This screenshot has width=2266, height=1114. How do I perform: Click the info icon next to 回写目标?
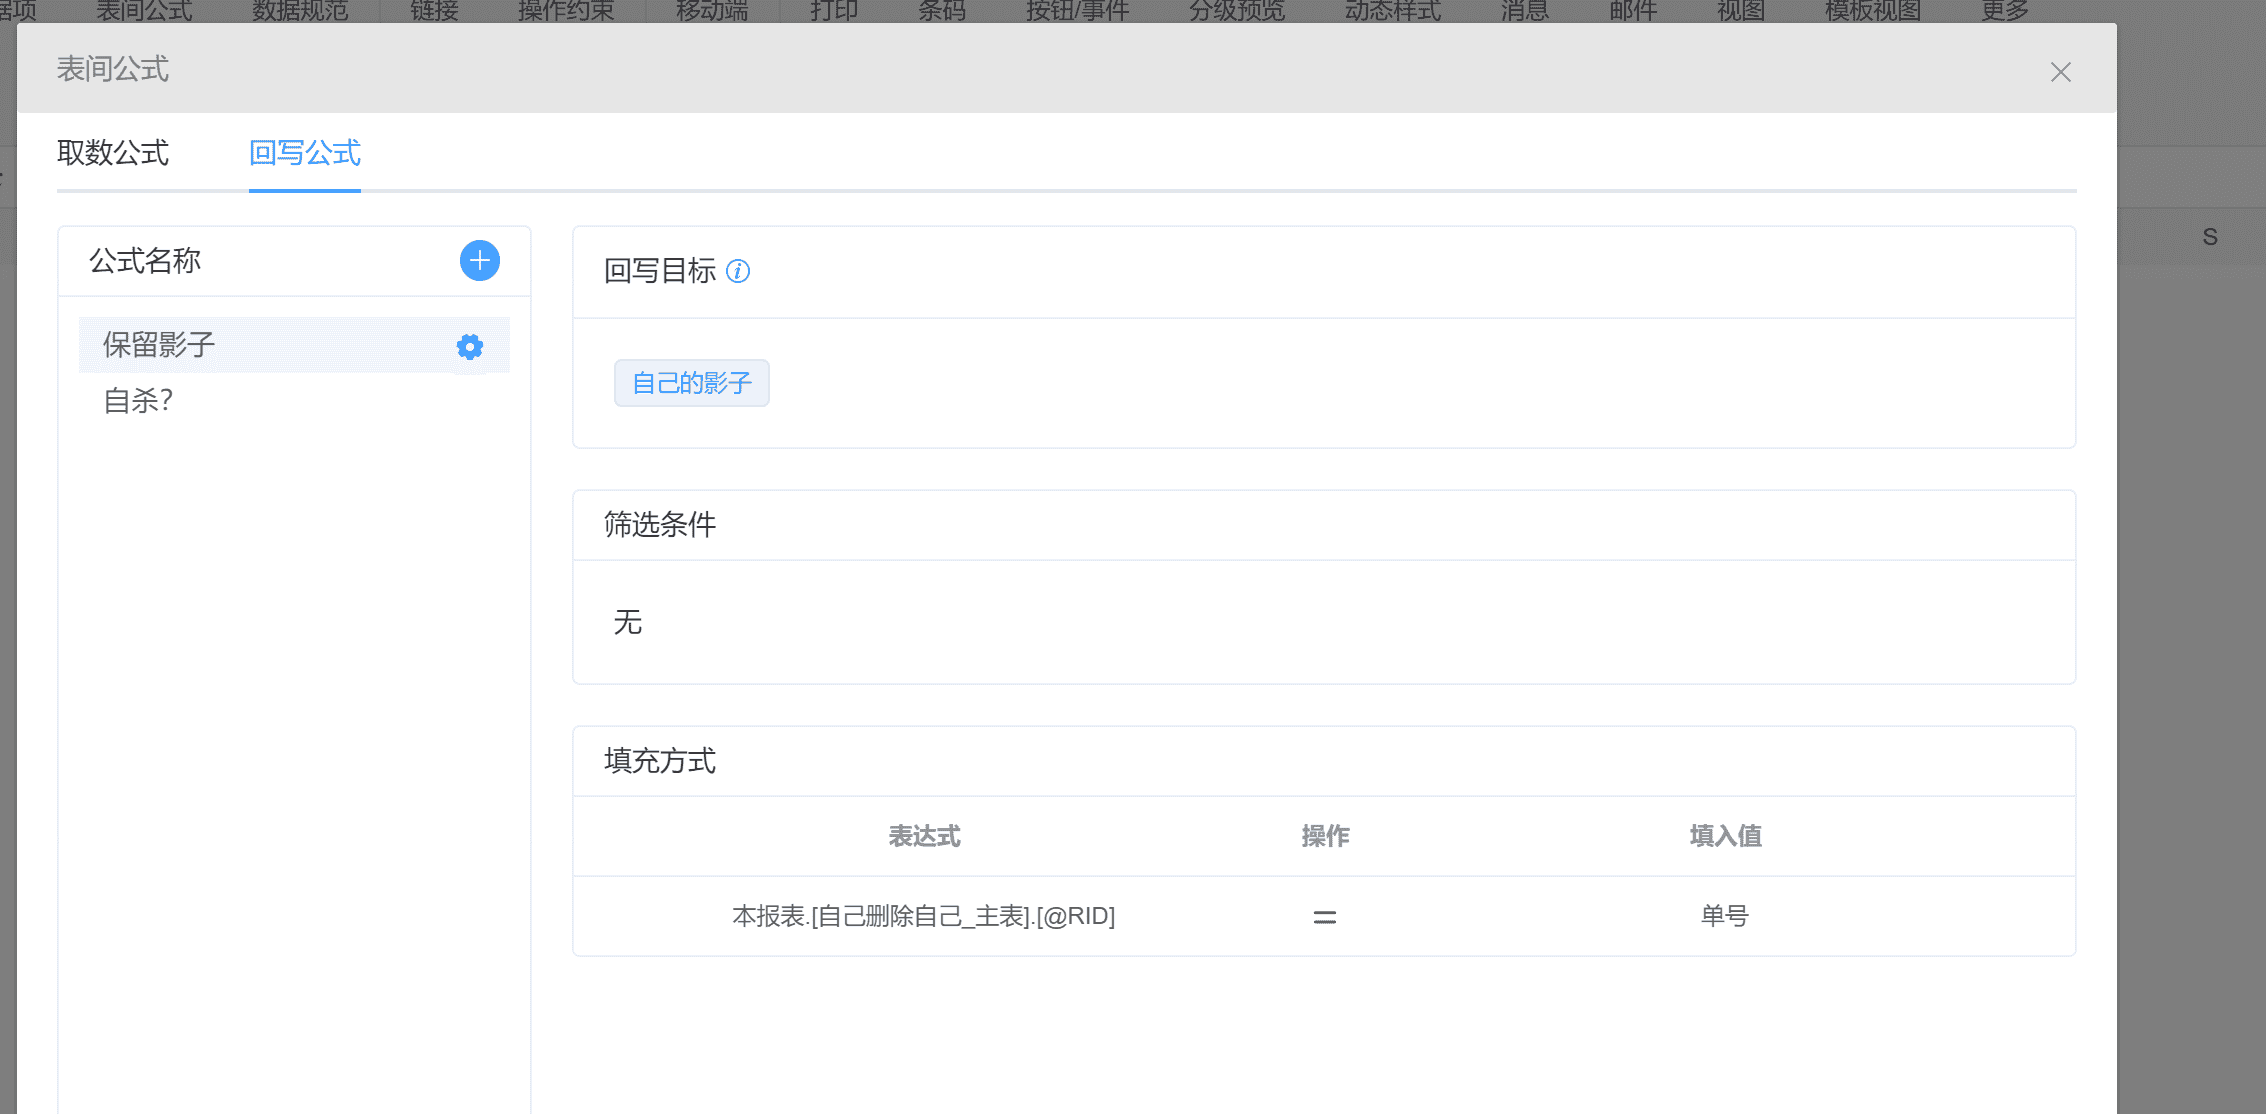738,271
